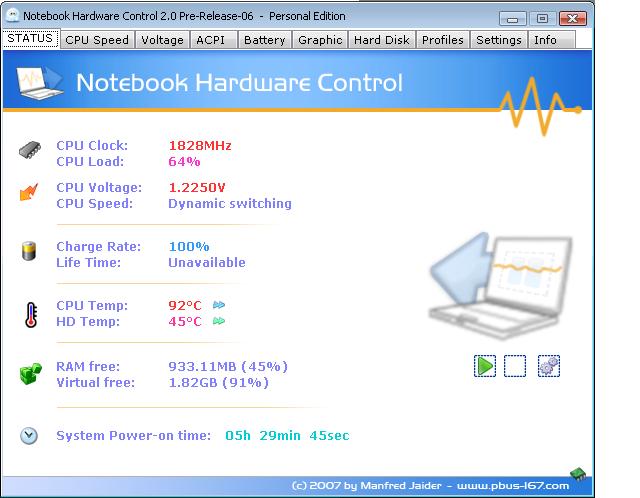The image size is (640, 498).
Task: Open the Settings tab
Action: (x=499, y=40)
